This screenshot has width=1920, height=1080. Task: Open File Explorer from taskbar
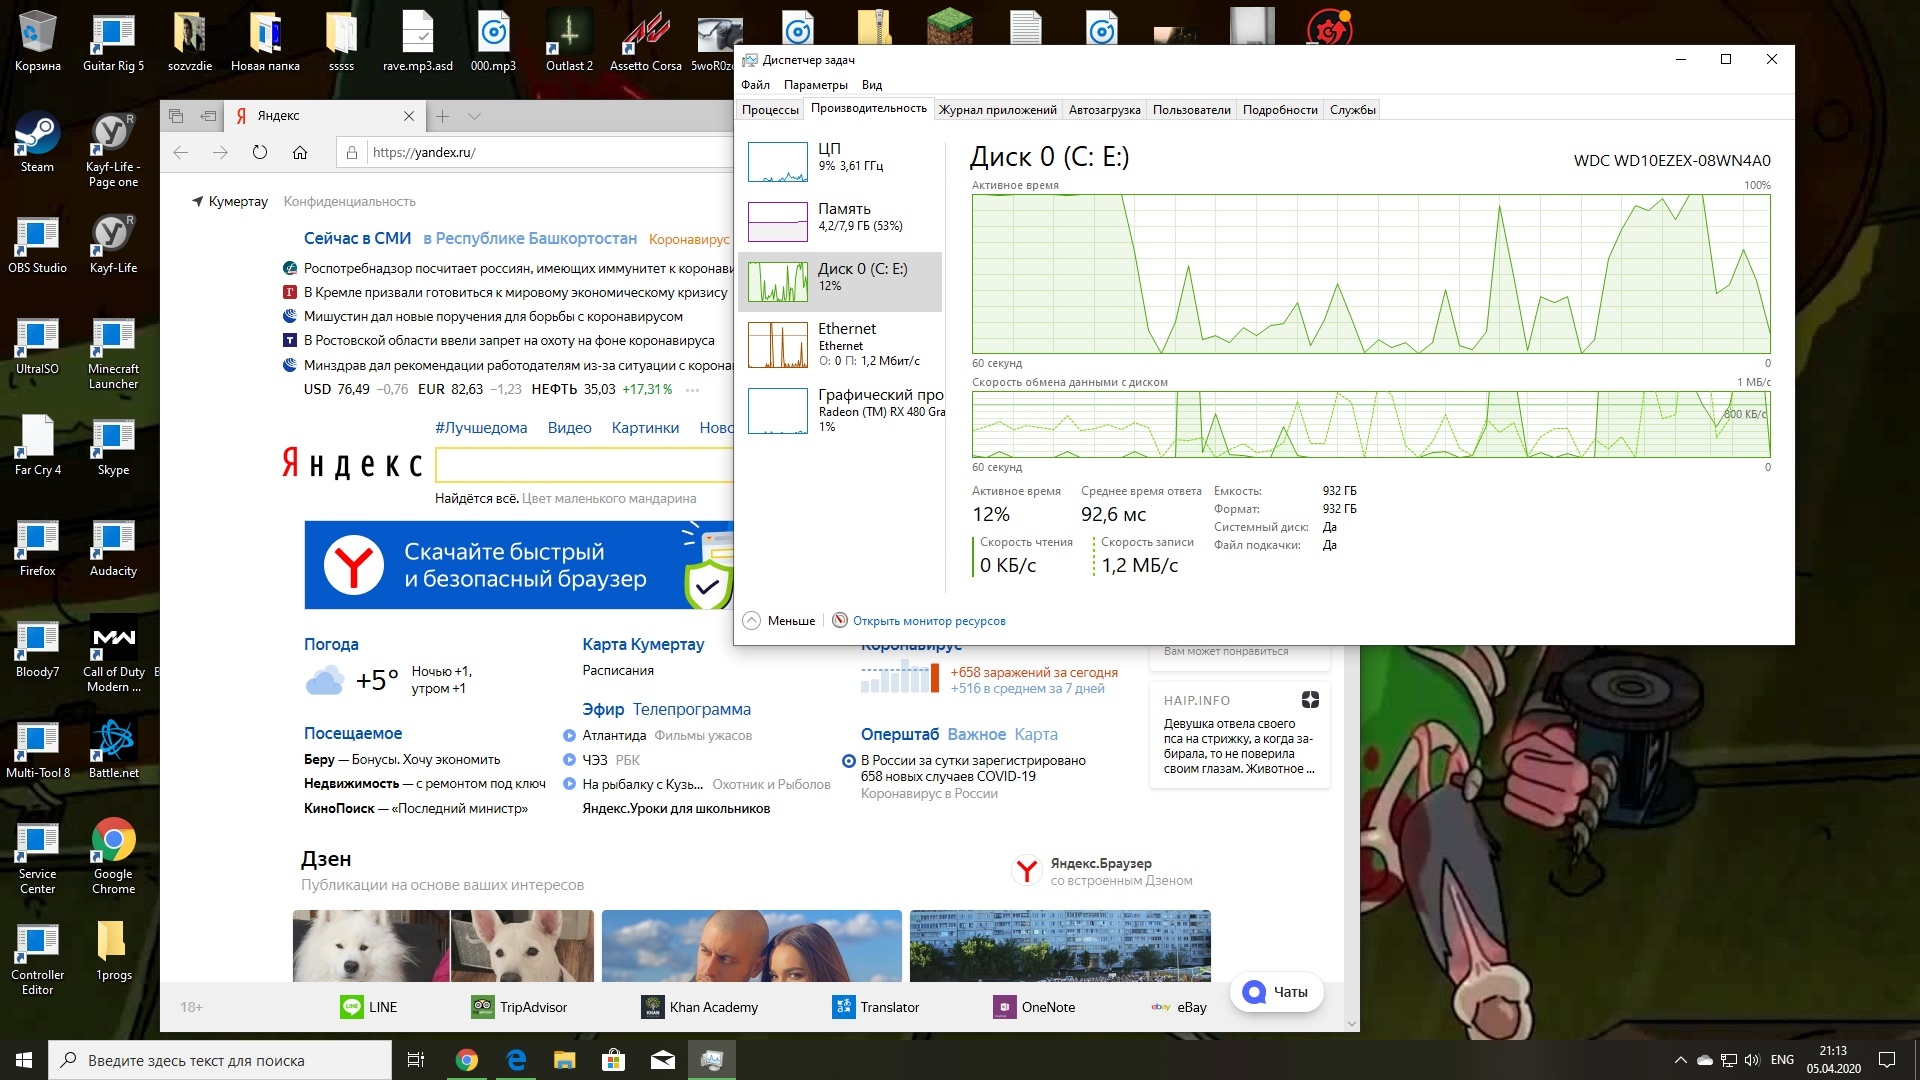coord(565,1060)
